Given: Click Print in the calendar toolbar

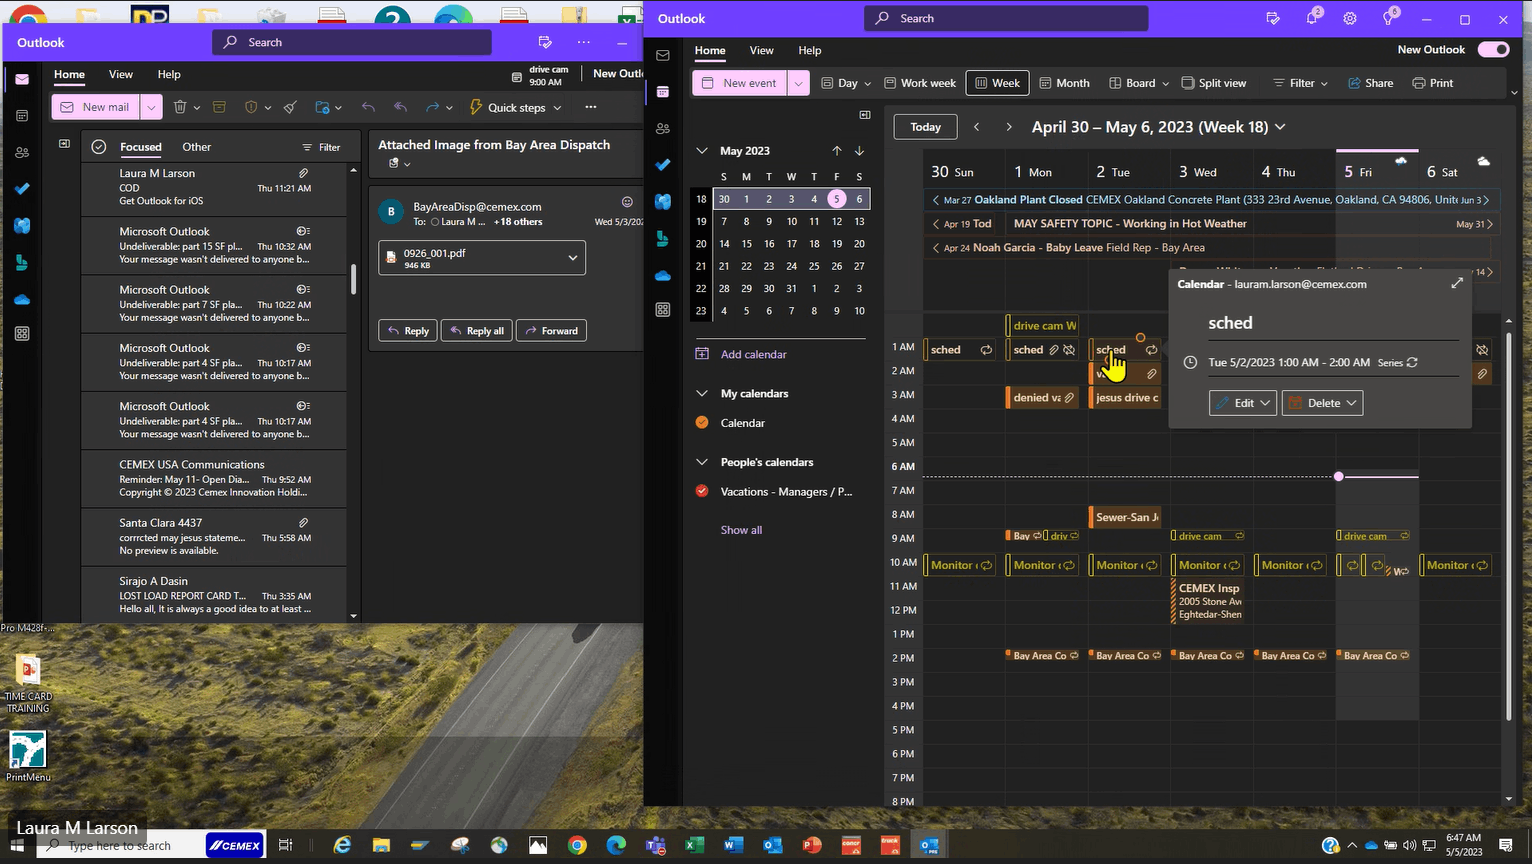Looking at the screenshot, I should tap(1433, 83).
